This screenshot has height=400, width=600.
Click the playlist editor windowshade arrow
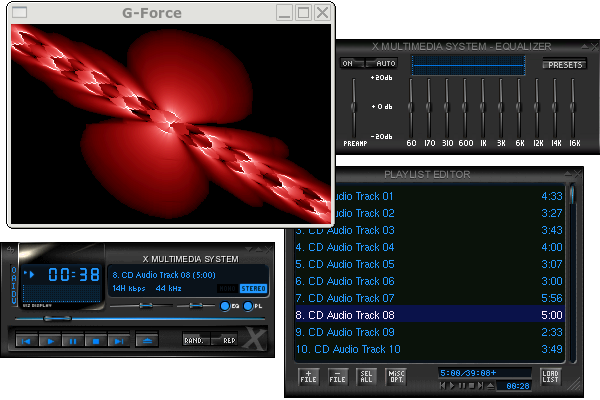(568, 174)
